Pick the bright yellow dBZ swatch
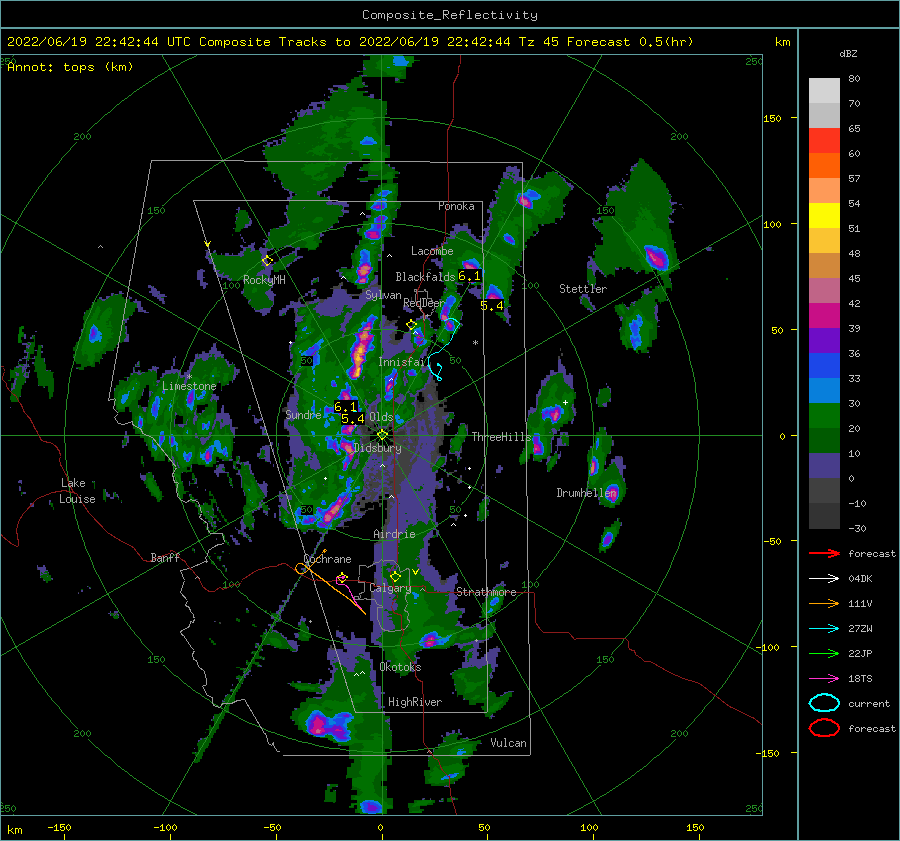Viewport: 900px width, 841px height. click(x=824, y=216)
